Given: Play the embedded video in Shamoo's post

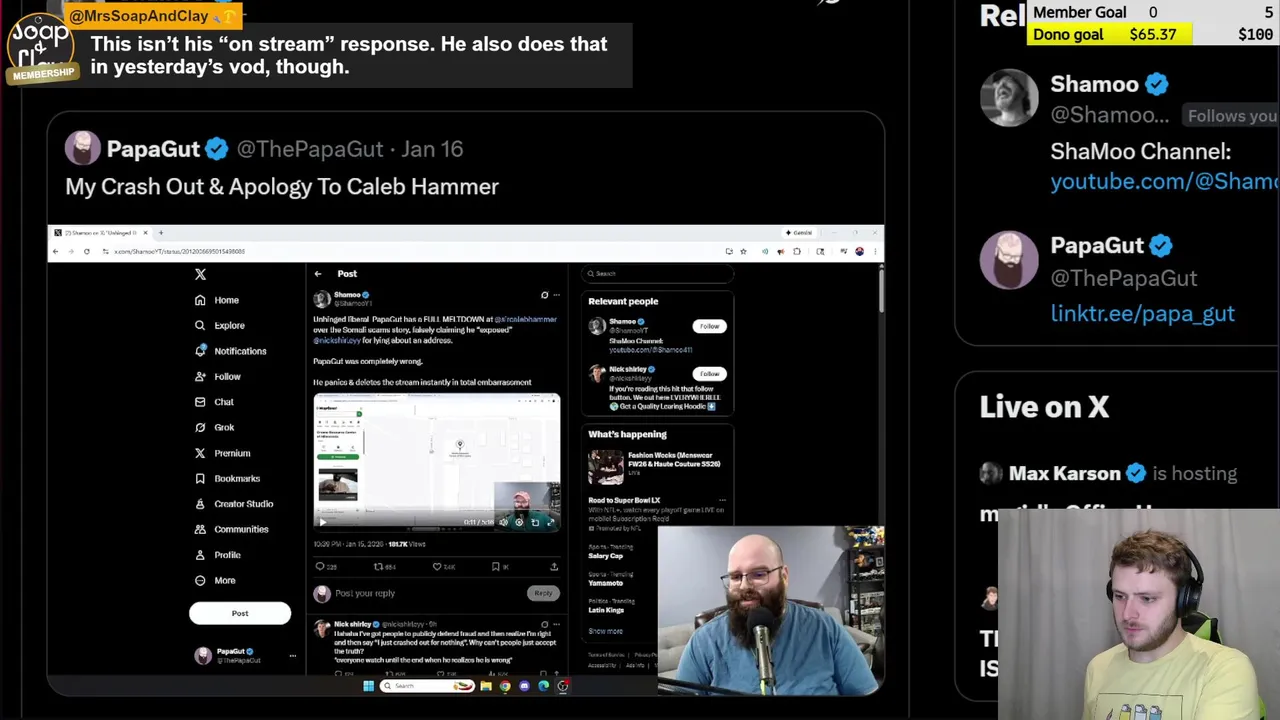Looking at the screenshot, I should pos(322,521).
